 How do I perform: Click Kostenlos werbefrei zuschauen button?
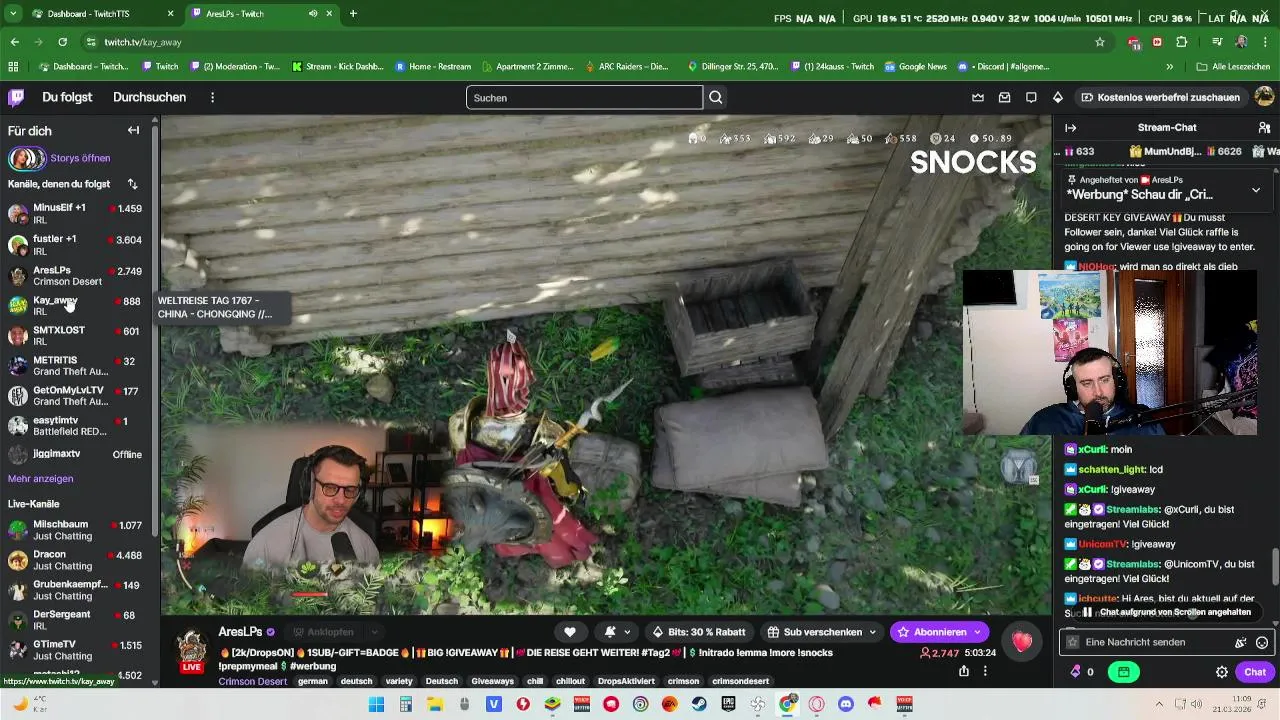[x=1160, y=97]
